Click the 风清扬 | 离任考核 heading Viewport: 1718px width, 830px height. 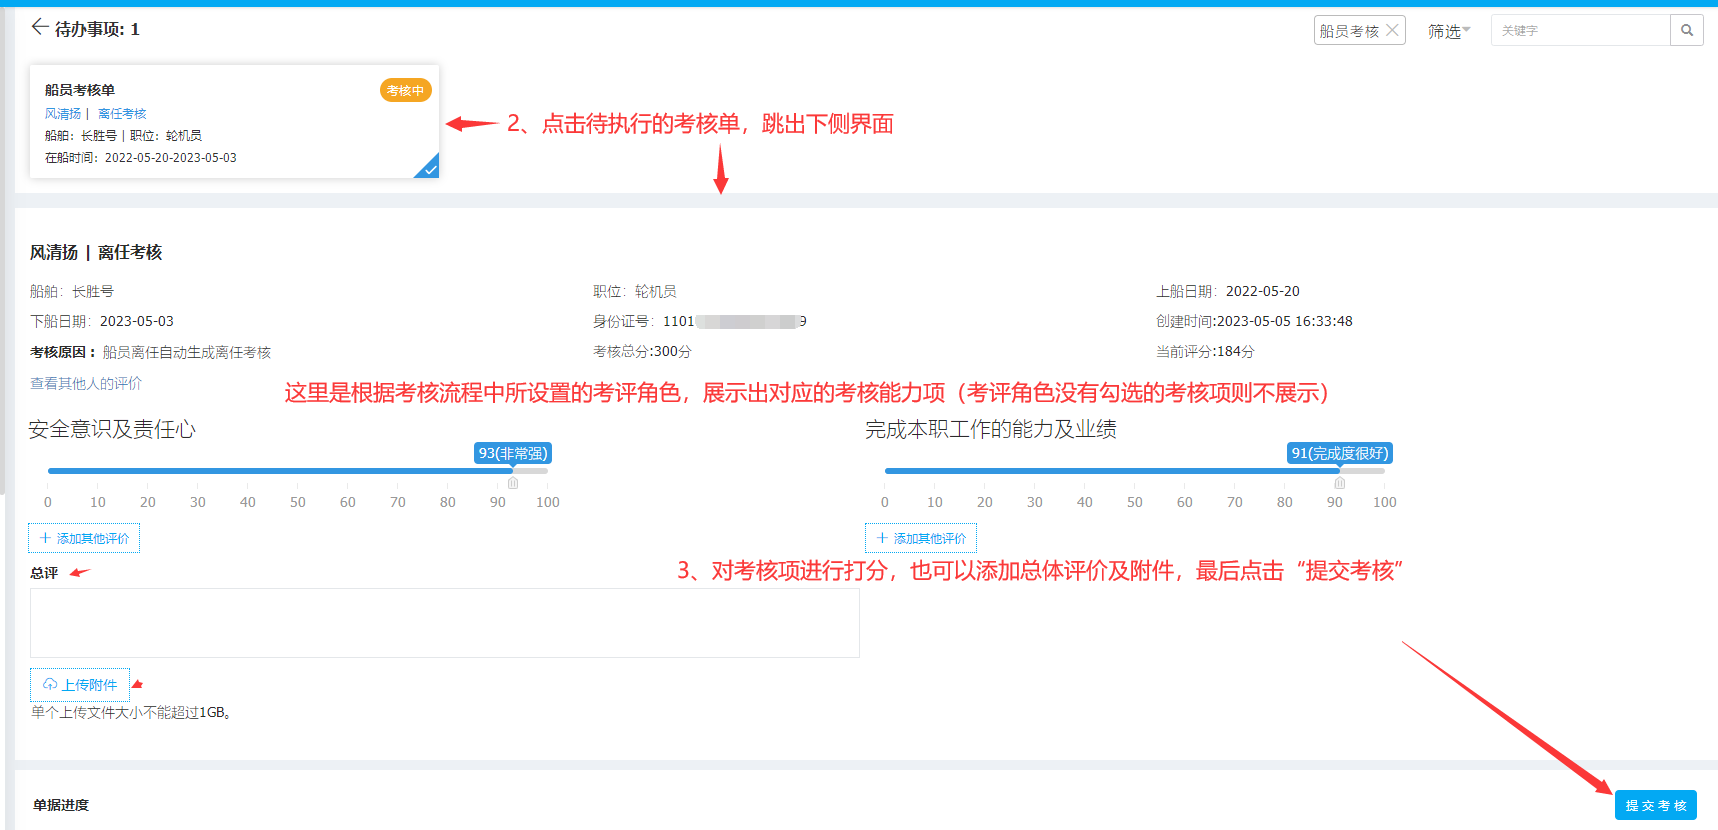coord(96,252)
